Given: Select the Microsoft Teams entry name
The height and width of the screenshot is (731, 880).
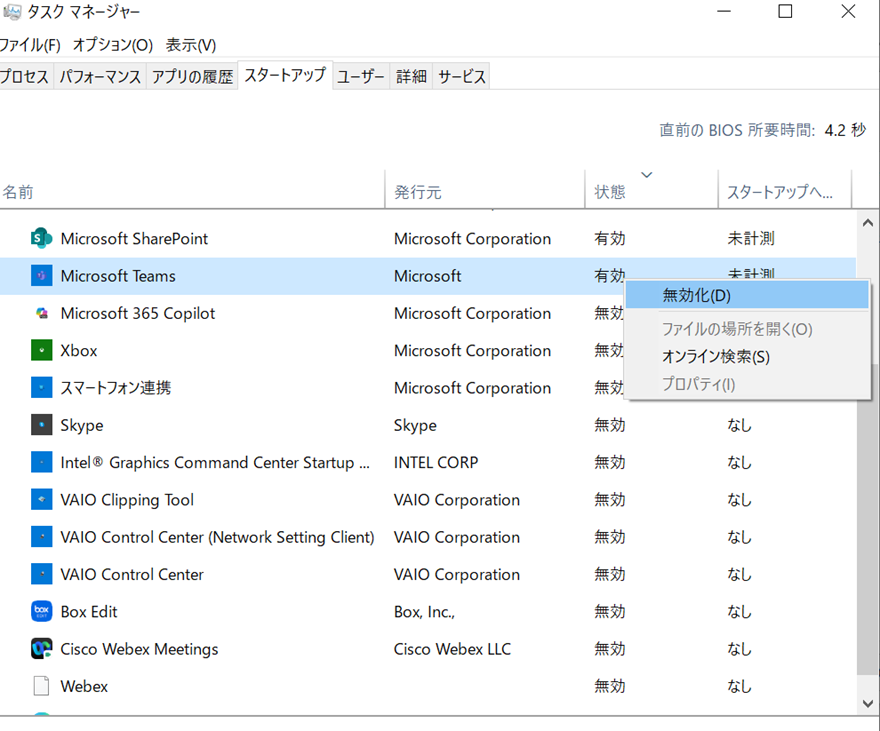Looking at the screenshot, I should pos(118,275).
